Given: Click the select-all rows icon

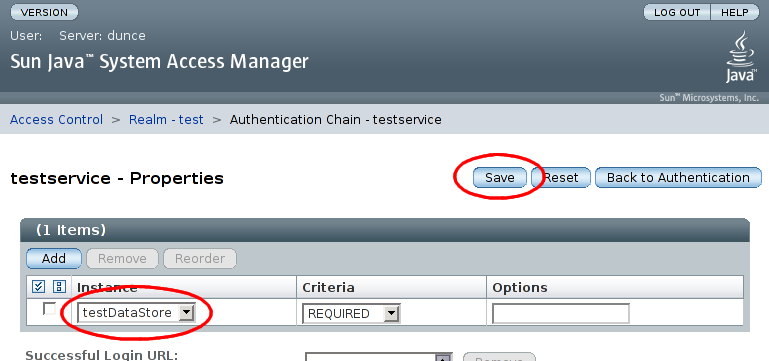Looking at the screenshot, I should [38, 286].
